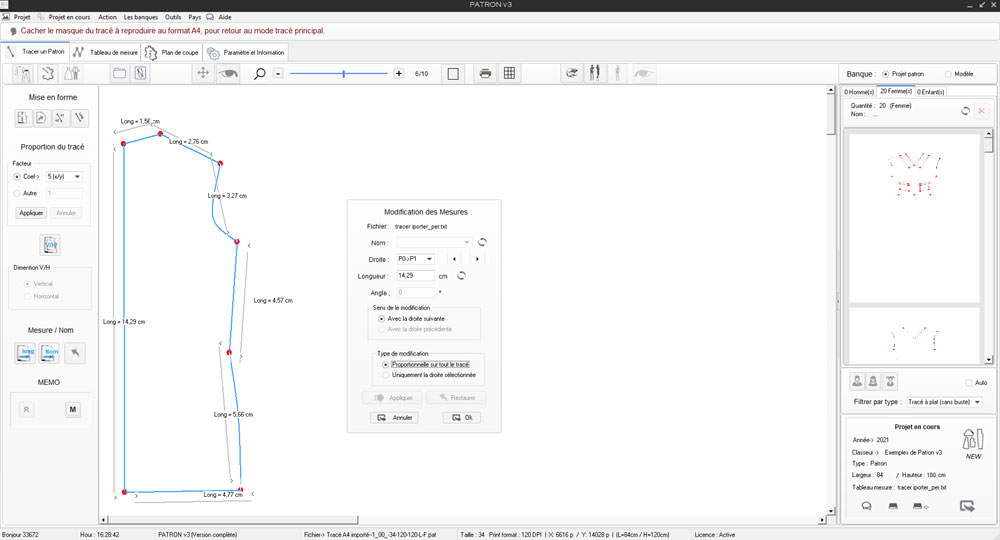Click the magnifying glass zoom icon

click(x=260, y=73)
